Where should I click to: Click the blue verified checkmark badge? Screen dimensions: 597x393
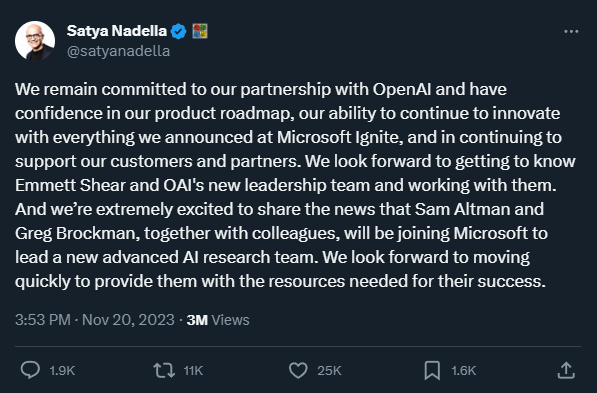[178, 31]
